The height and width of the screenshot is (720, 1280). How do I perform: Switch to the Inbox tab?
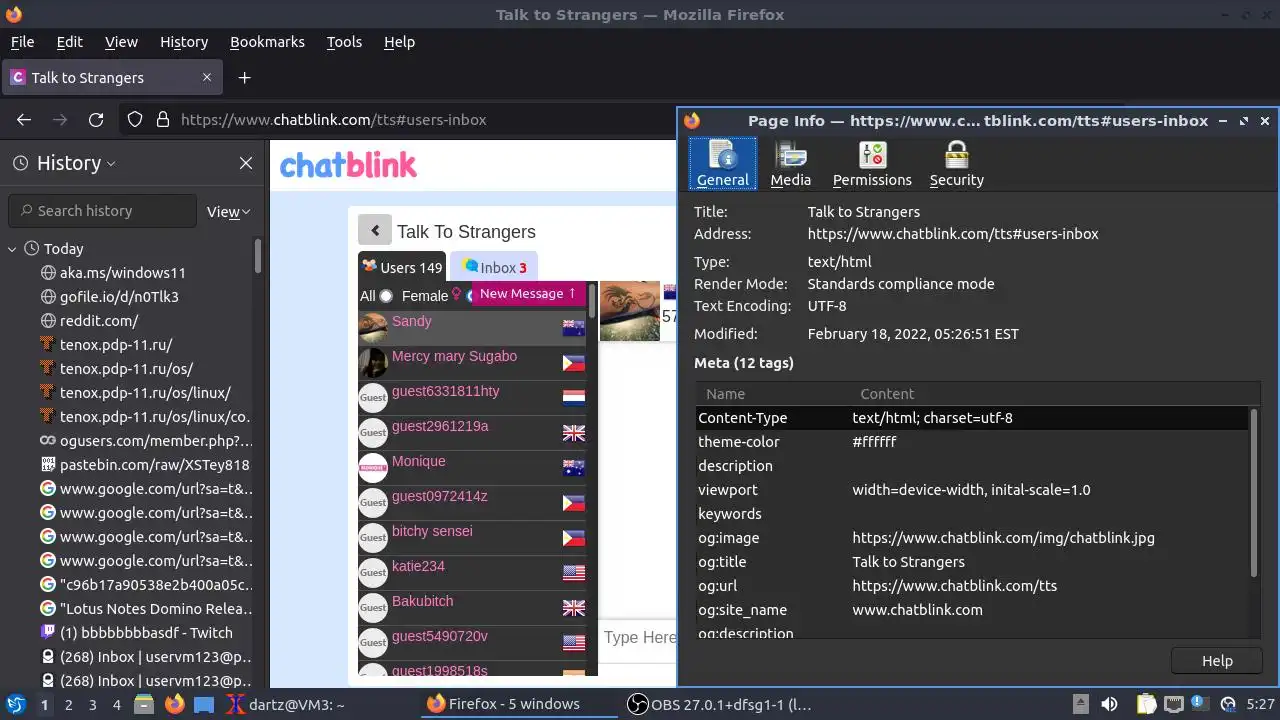click(494, 267)
